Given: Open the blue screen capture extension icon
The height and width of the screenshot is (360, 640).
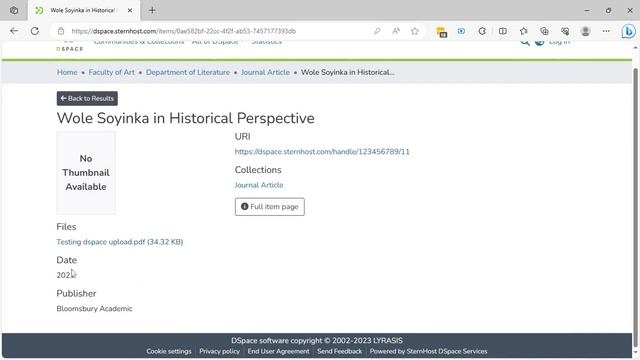Looking at the screenshot, I should [461, 31].
